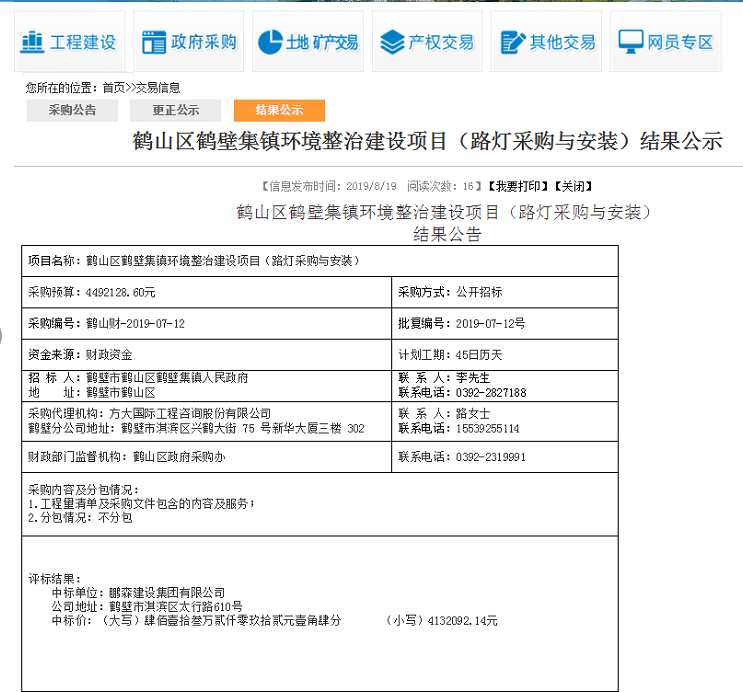743x692 pixels.
Task: Select 招标人 鹤壁集镇人民政府 line
Action: point(138,378)
